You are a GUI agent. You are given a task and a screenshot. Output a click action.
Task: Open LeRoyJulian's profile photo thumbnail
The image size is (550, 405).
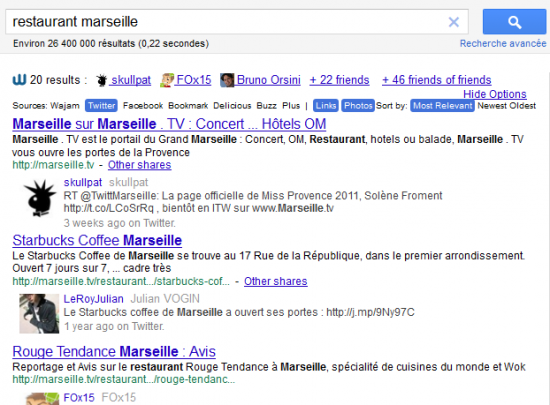point(39,313)
